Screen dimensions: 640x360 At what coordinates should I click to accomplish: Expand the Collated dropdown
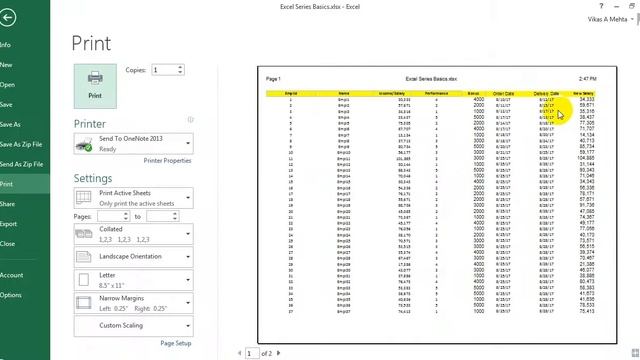coord(133,234)
